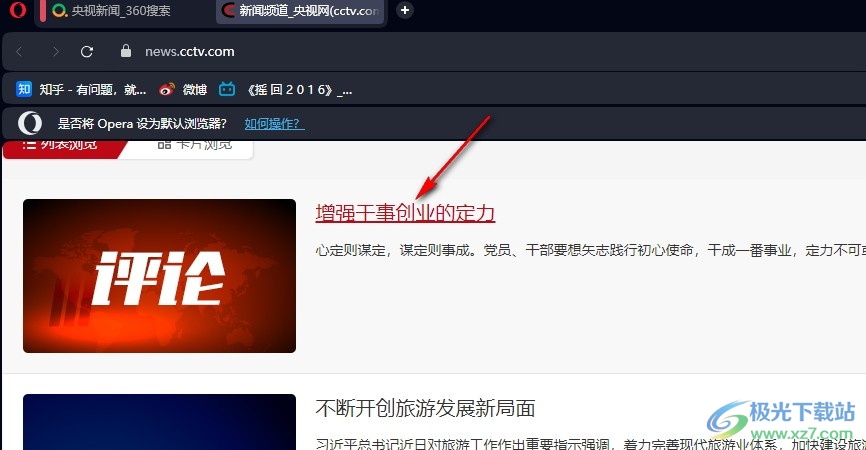Open the 评论 article thumbnail
Image resolution: width=866 pixels, height=450 pixels.
(160, 276)
